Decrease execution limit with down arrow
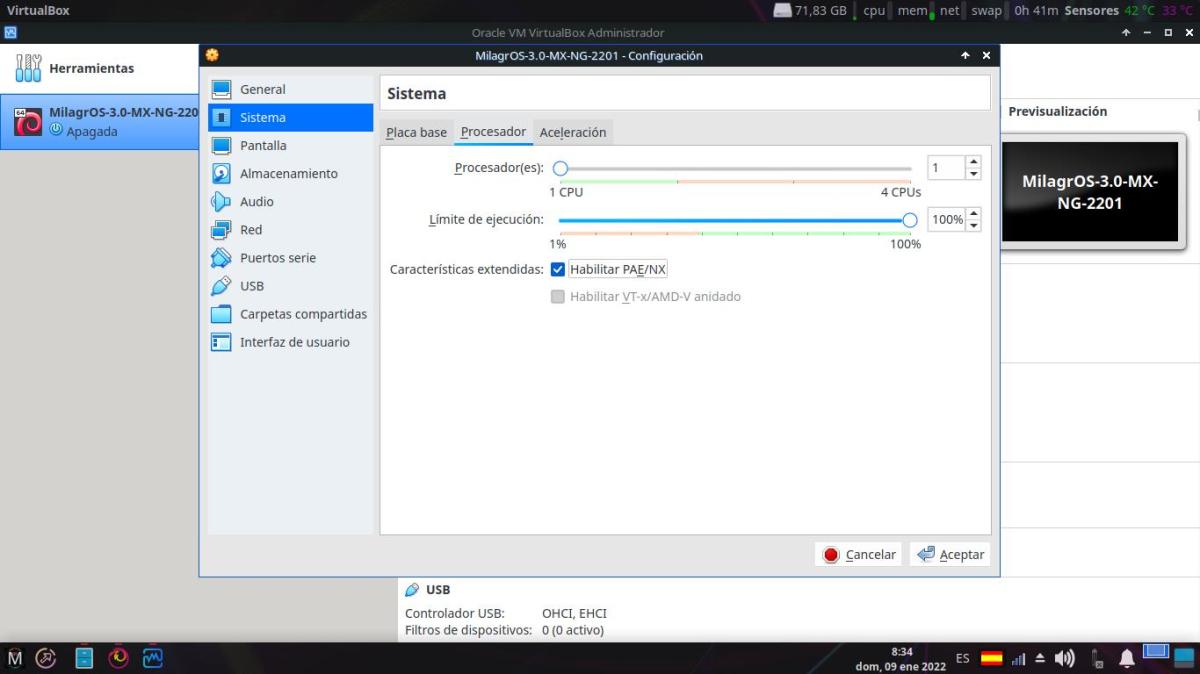The height and width of the screenshot is (674, 1200). point(973,225)
